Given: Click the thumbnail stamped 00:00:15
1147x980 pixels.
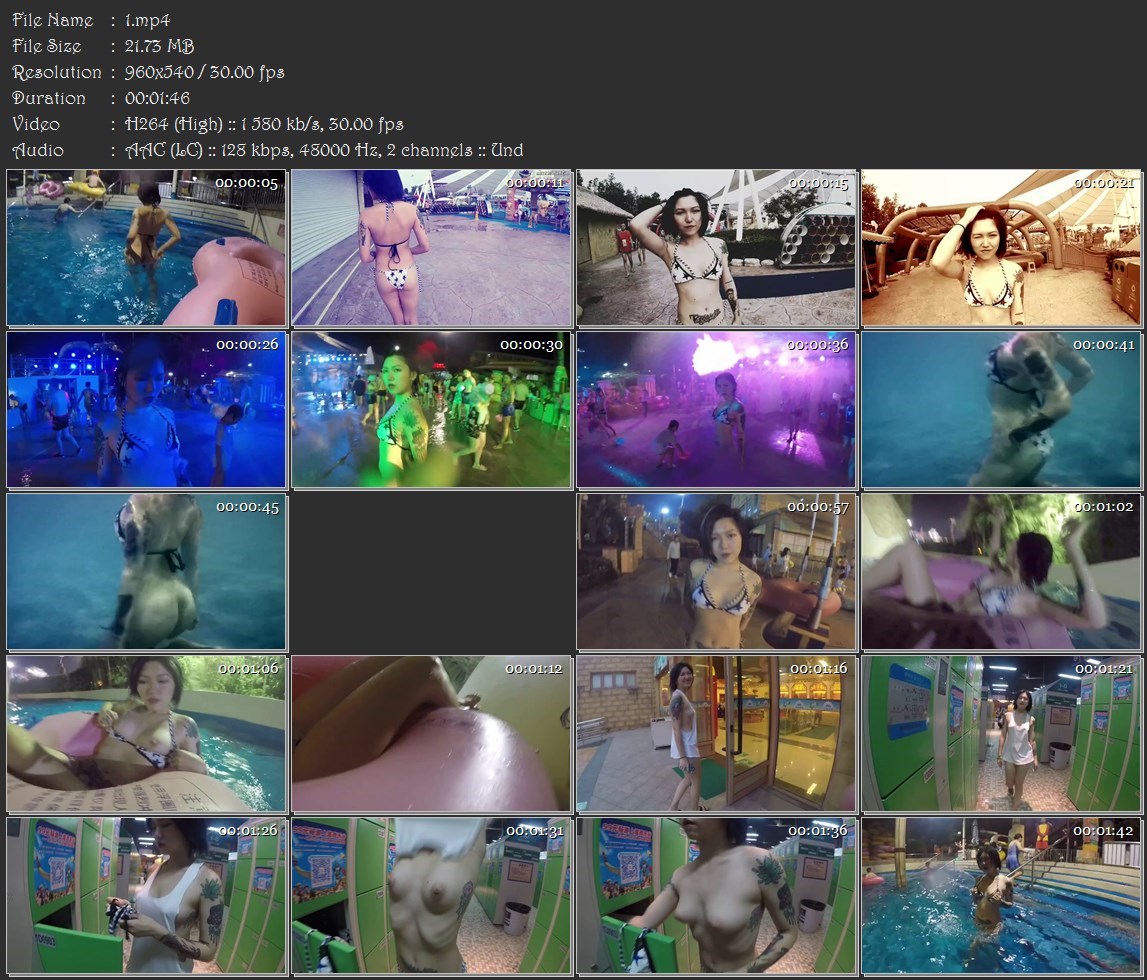Looking at the screenshot, I should [x=716, y=248].
